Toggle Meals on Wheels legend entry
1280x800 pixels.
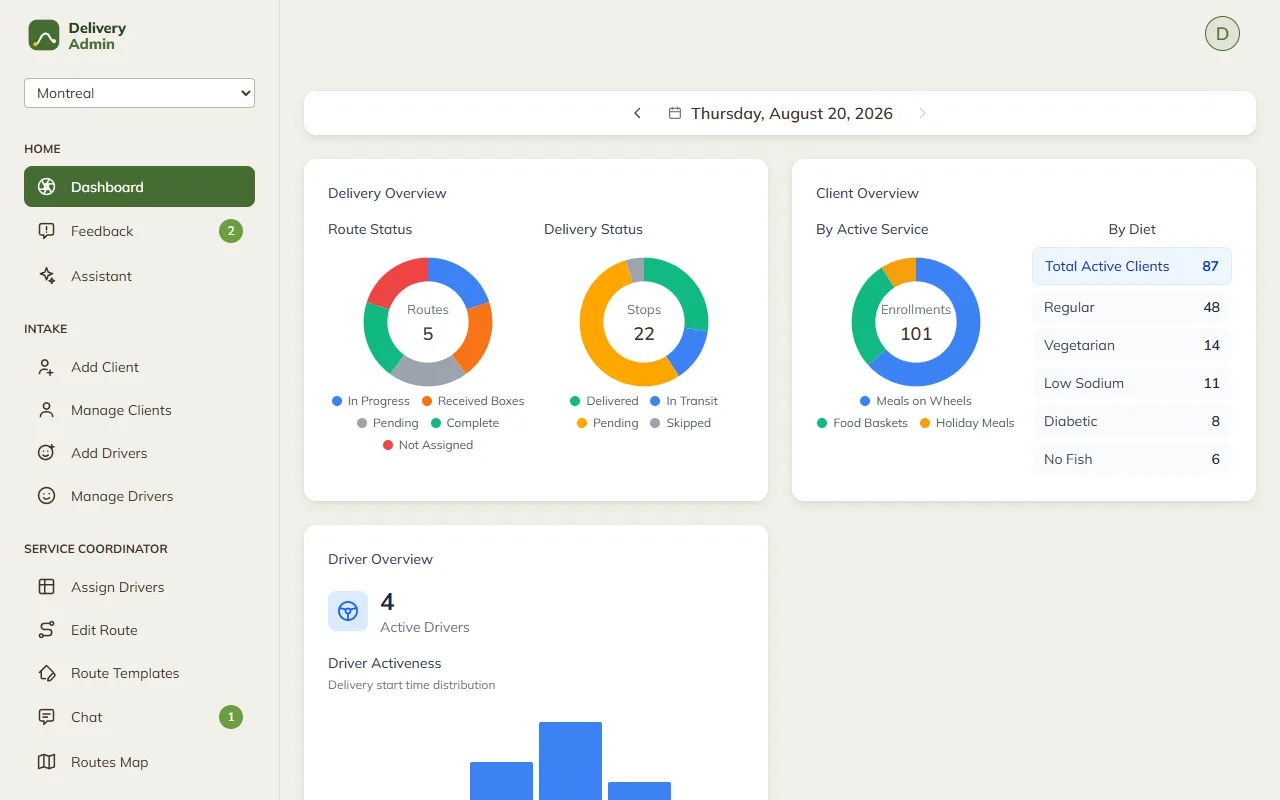pos(916,401)
